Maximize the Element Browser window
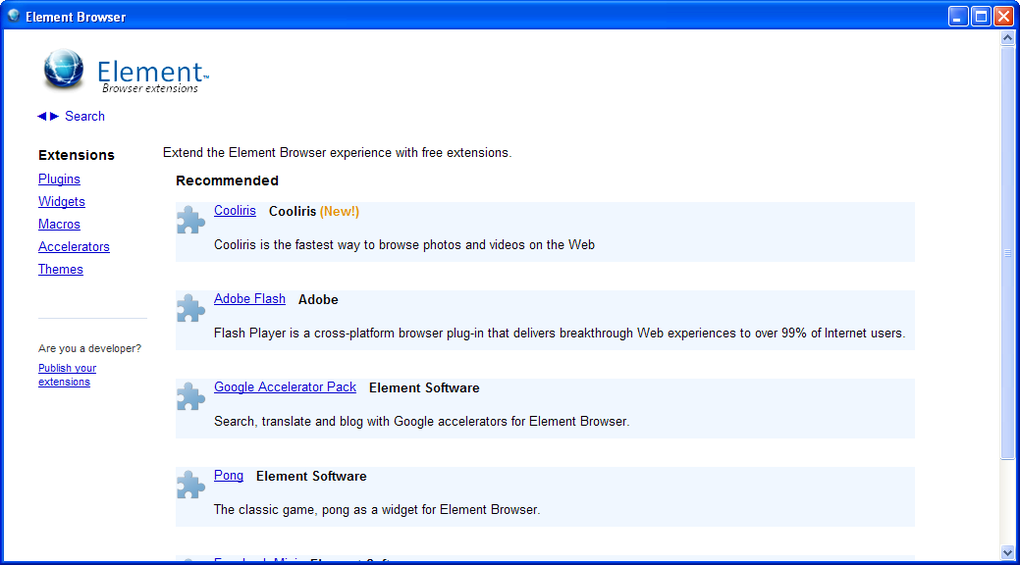The image size is (1020, 565). [981, 16]
